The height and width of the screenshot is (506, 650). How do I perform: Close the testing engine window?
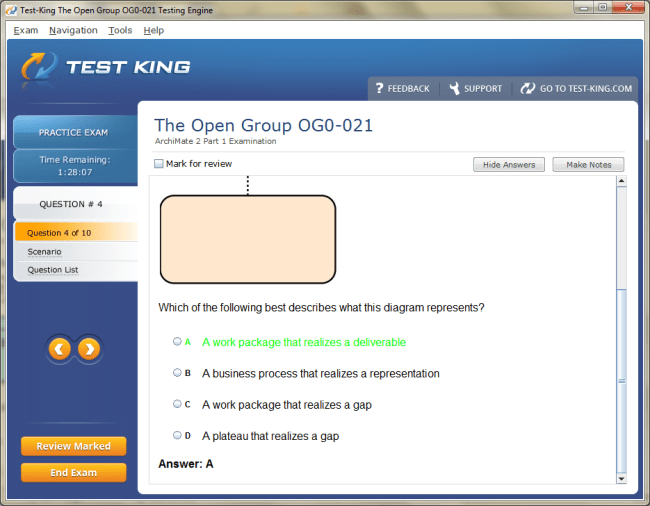tap(628, 7)
